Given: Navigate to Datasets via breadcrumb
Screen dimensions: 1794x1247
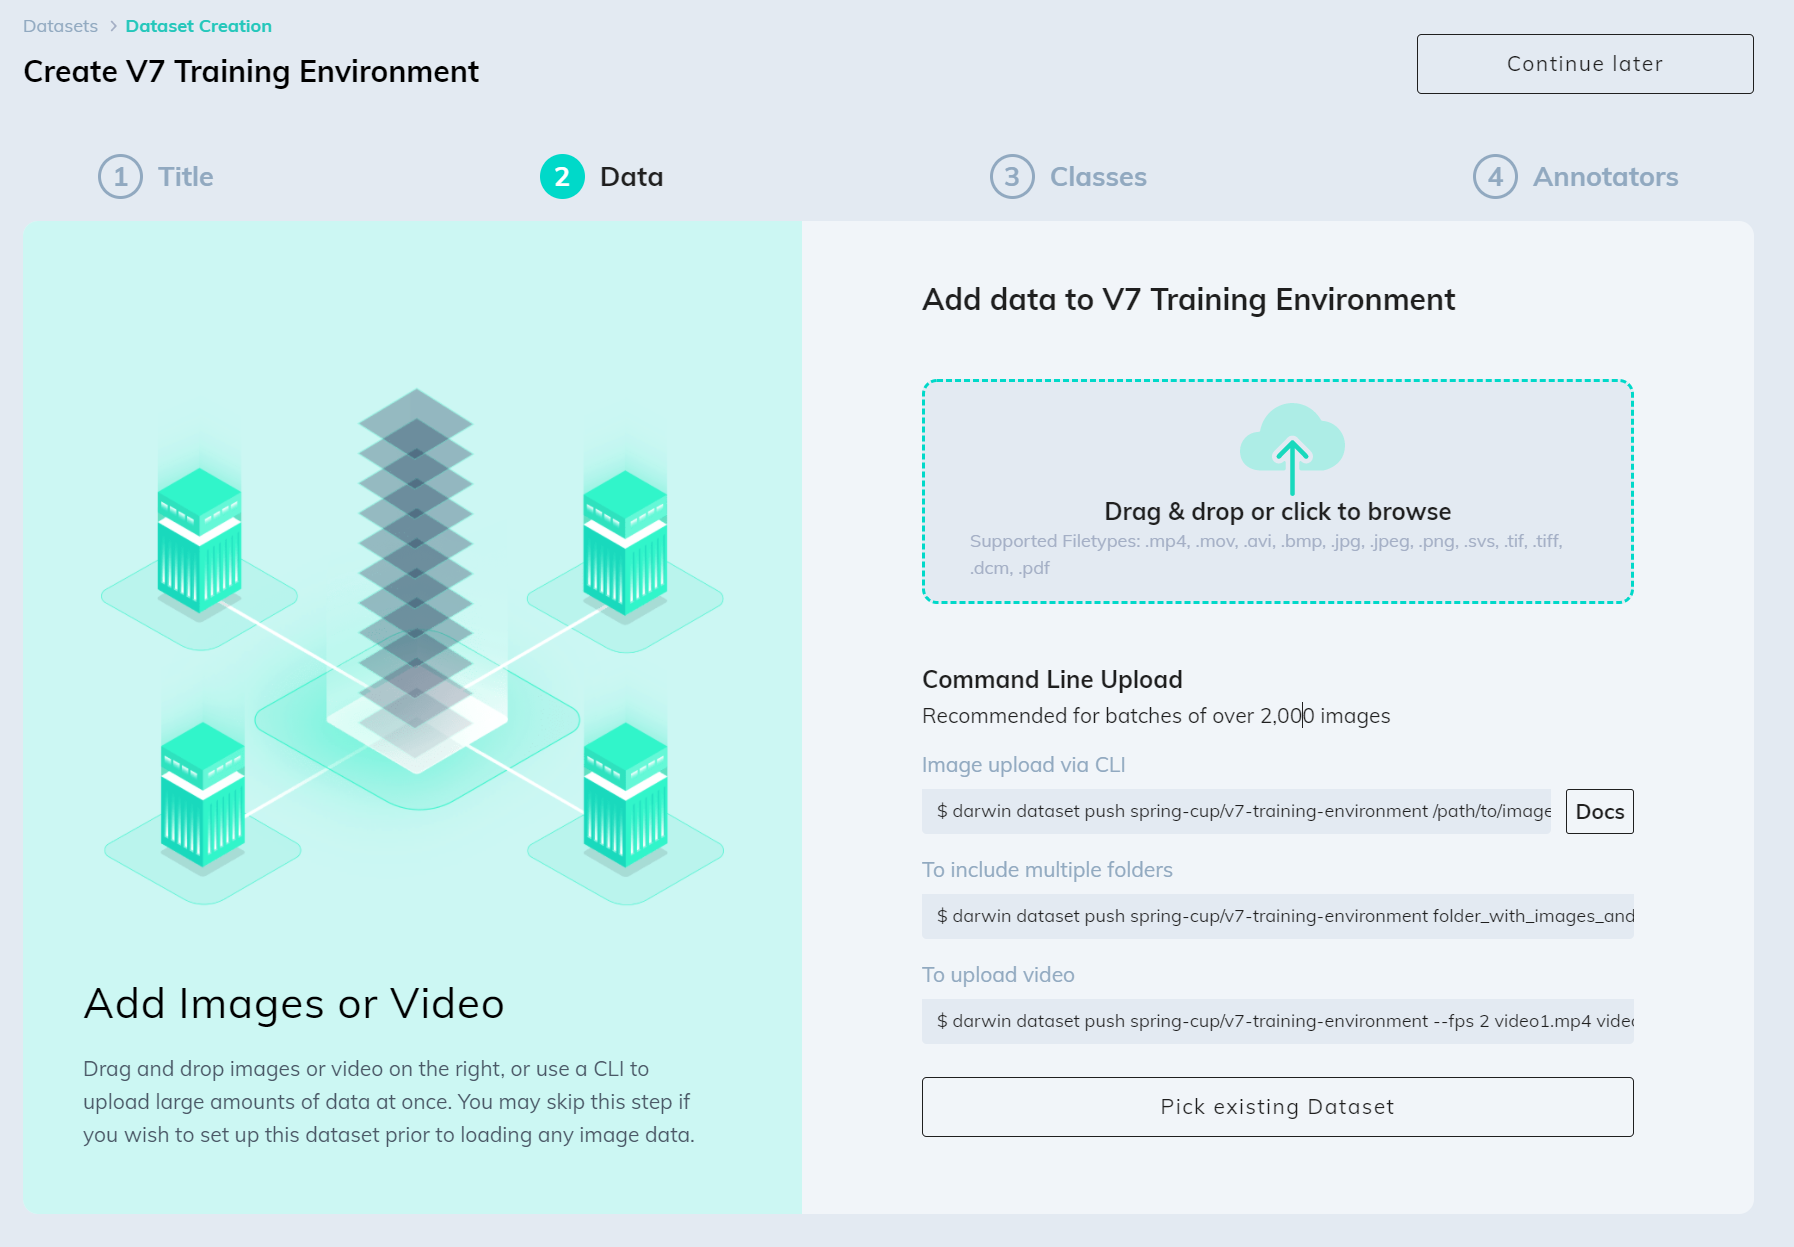Looking at the screenshot, I should tap(60, 25).
